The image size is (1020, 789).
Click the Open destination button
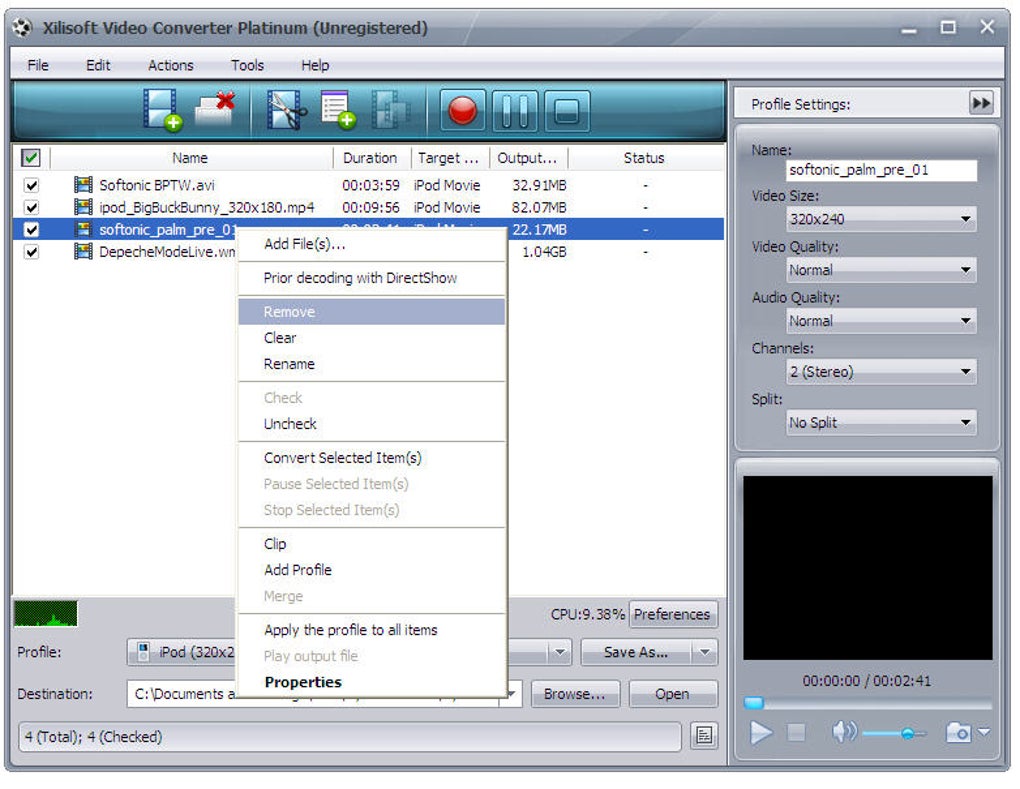tap(672, 694)
